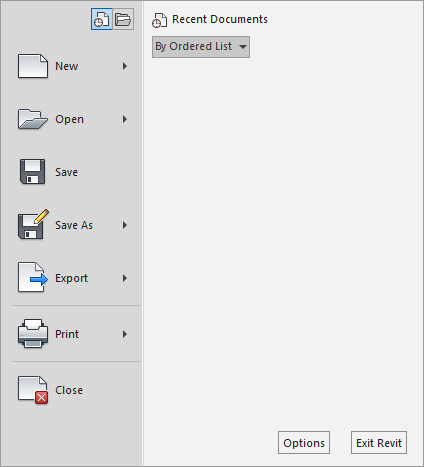424x467 pixels.
Task: Expand the New submenu arrow
Action: (125, 66)
